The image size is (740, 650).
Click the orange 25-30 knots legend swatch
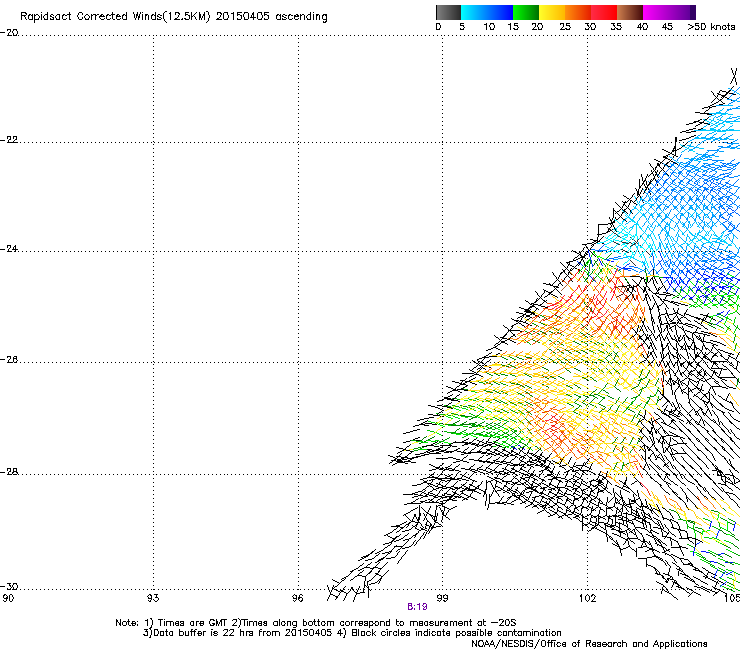pos(578,12)
